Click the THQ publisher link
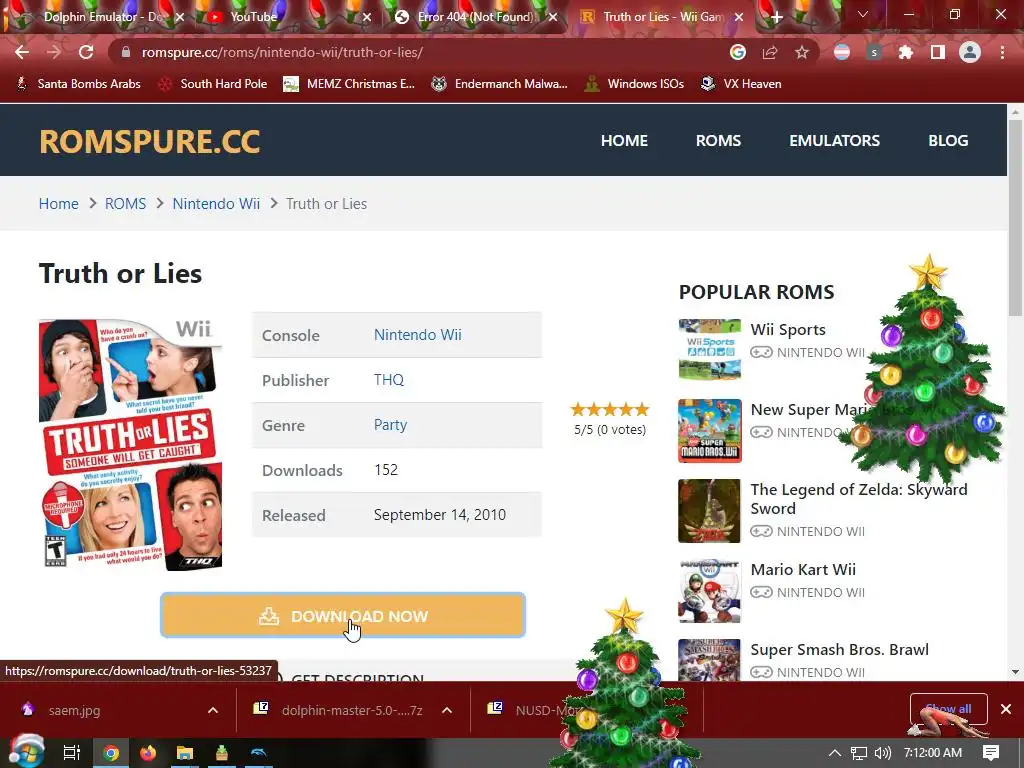1024x768 pixels. tap(389, 379)
